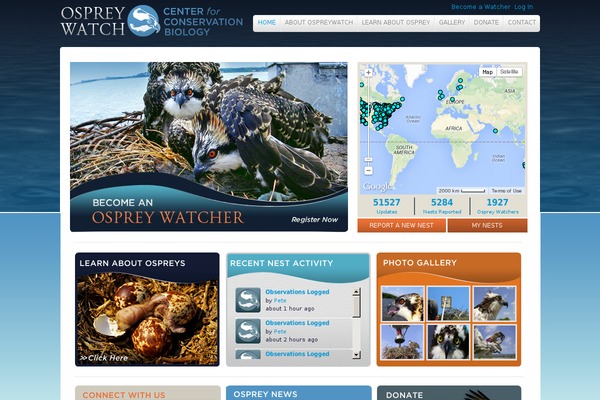
Task: Open the gallery photo of a sign post
Action: [x=448, y=304]
